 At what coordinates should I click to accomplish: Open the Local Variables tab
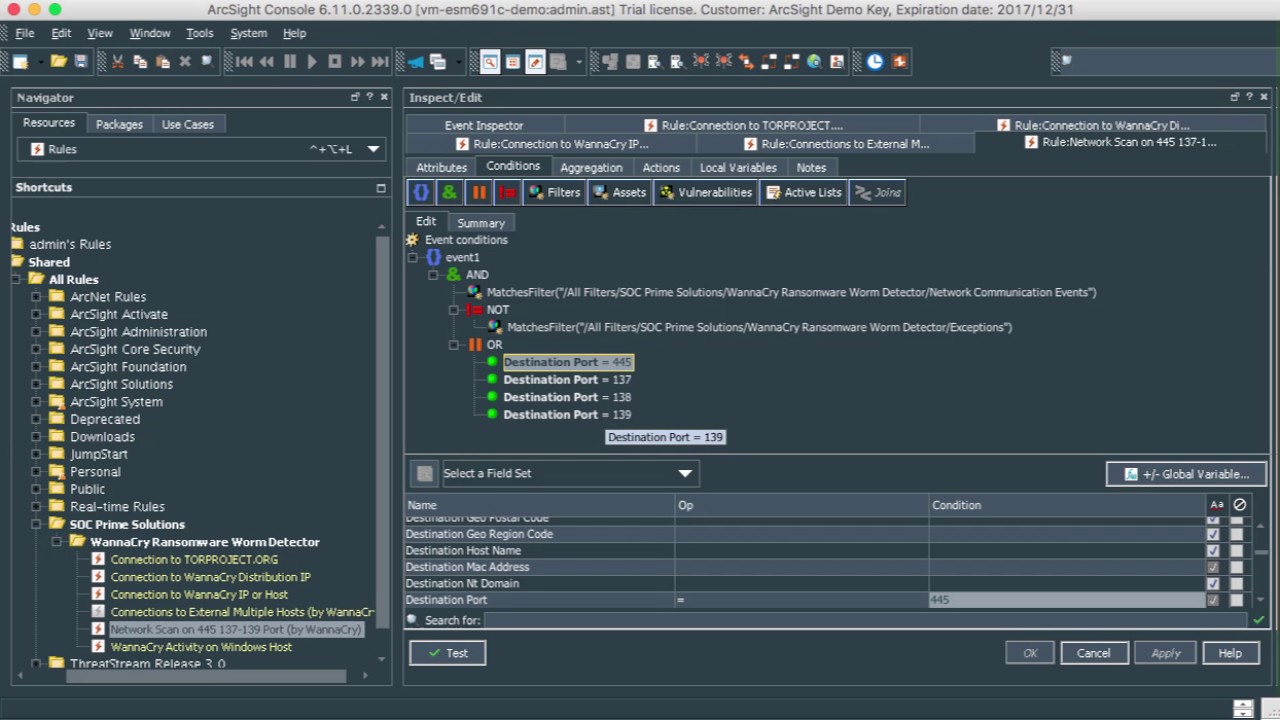pos(738,167)
